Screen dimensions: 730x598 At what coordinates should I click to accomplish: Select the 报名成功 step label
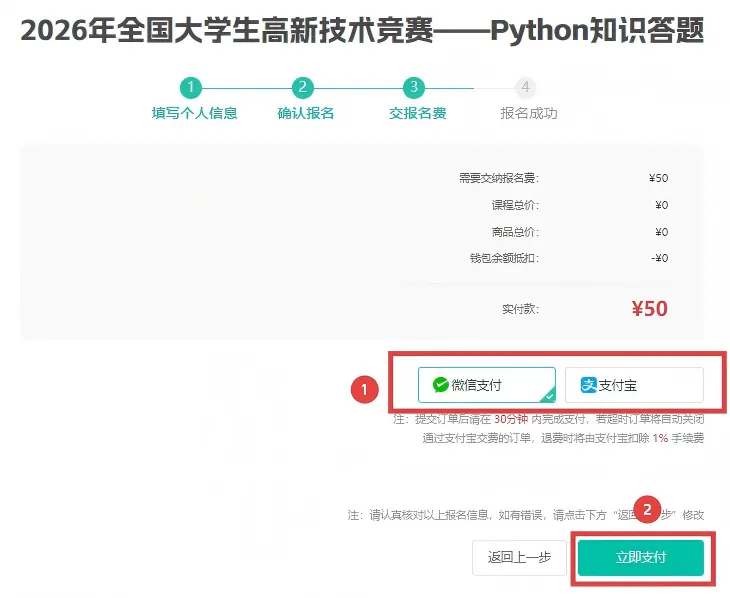(529, 113)
